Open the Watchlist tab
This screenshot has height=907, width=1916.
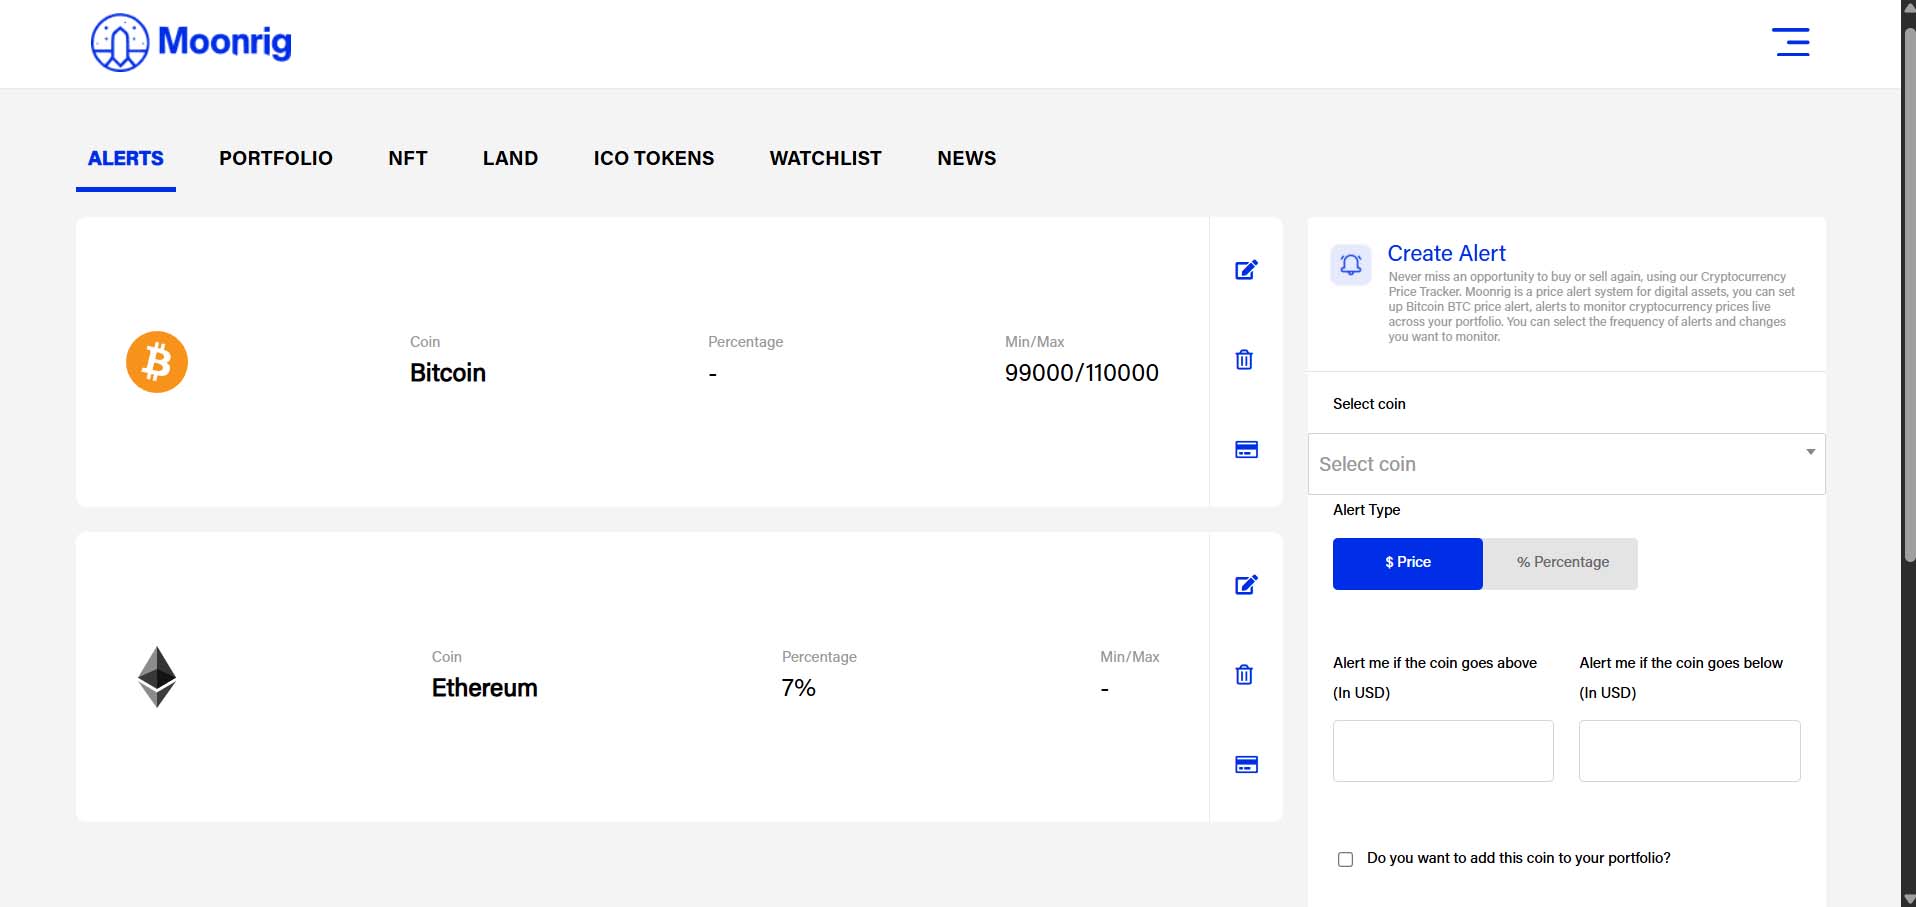(x=826, y=158)
